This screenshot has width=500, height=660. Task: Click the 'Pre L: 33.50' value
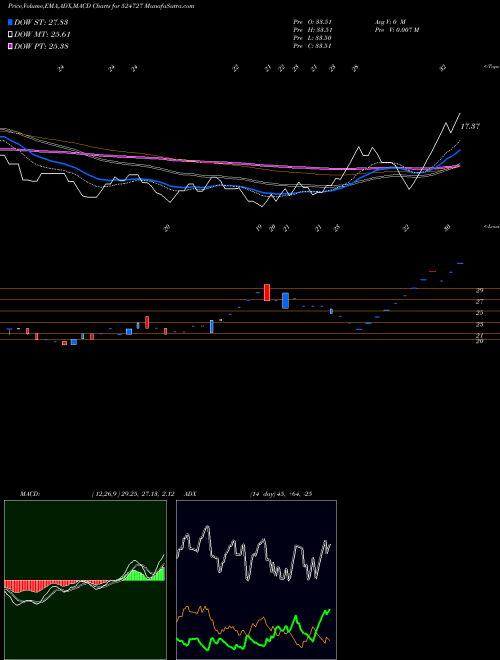312,38
